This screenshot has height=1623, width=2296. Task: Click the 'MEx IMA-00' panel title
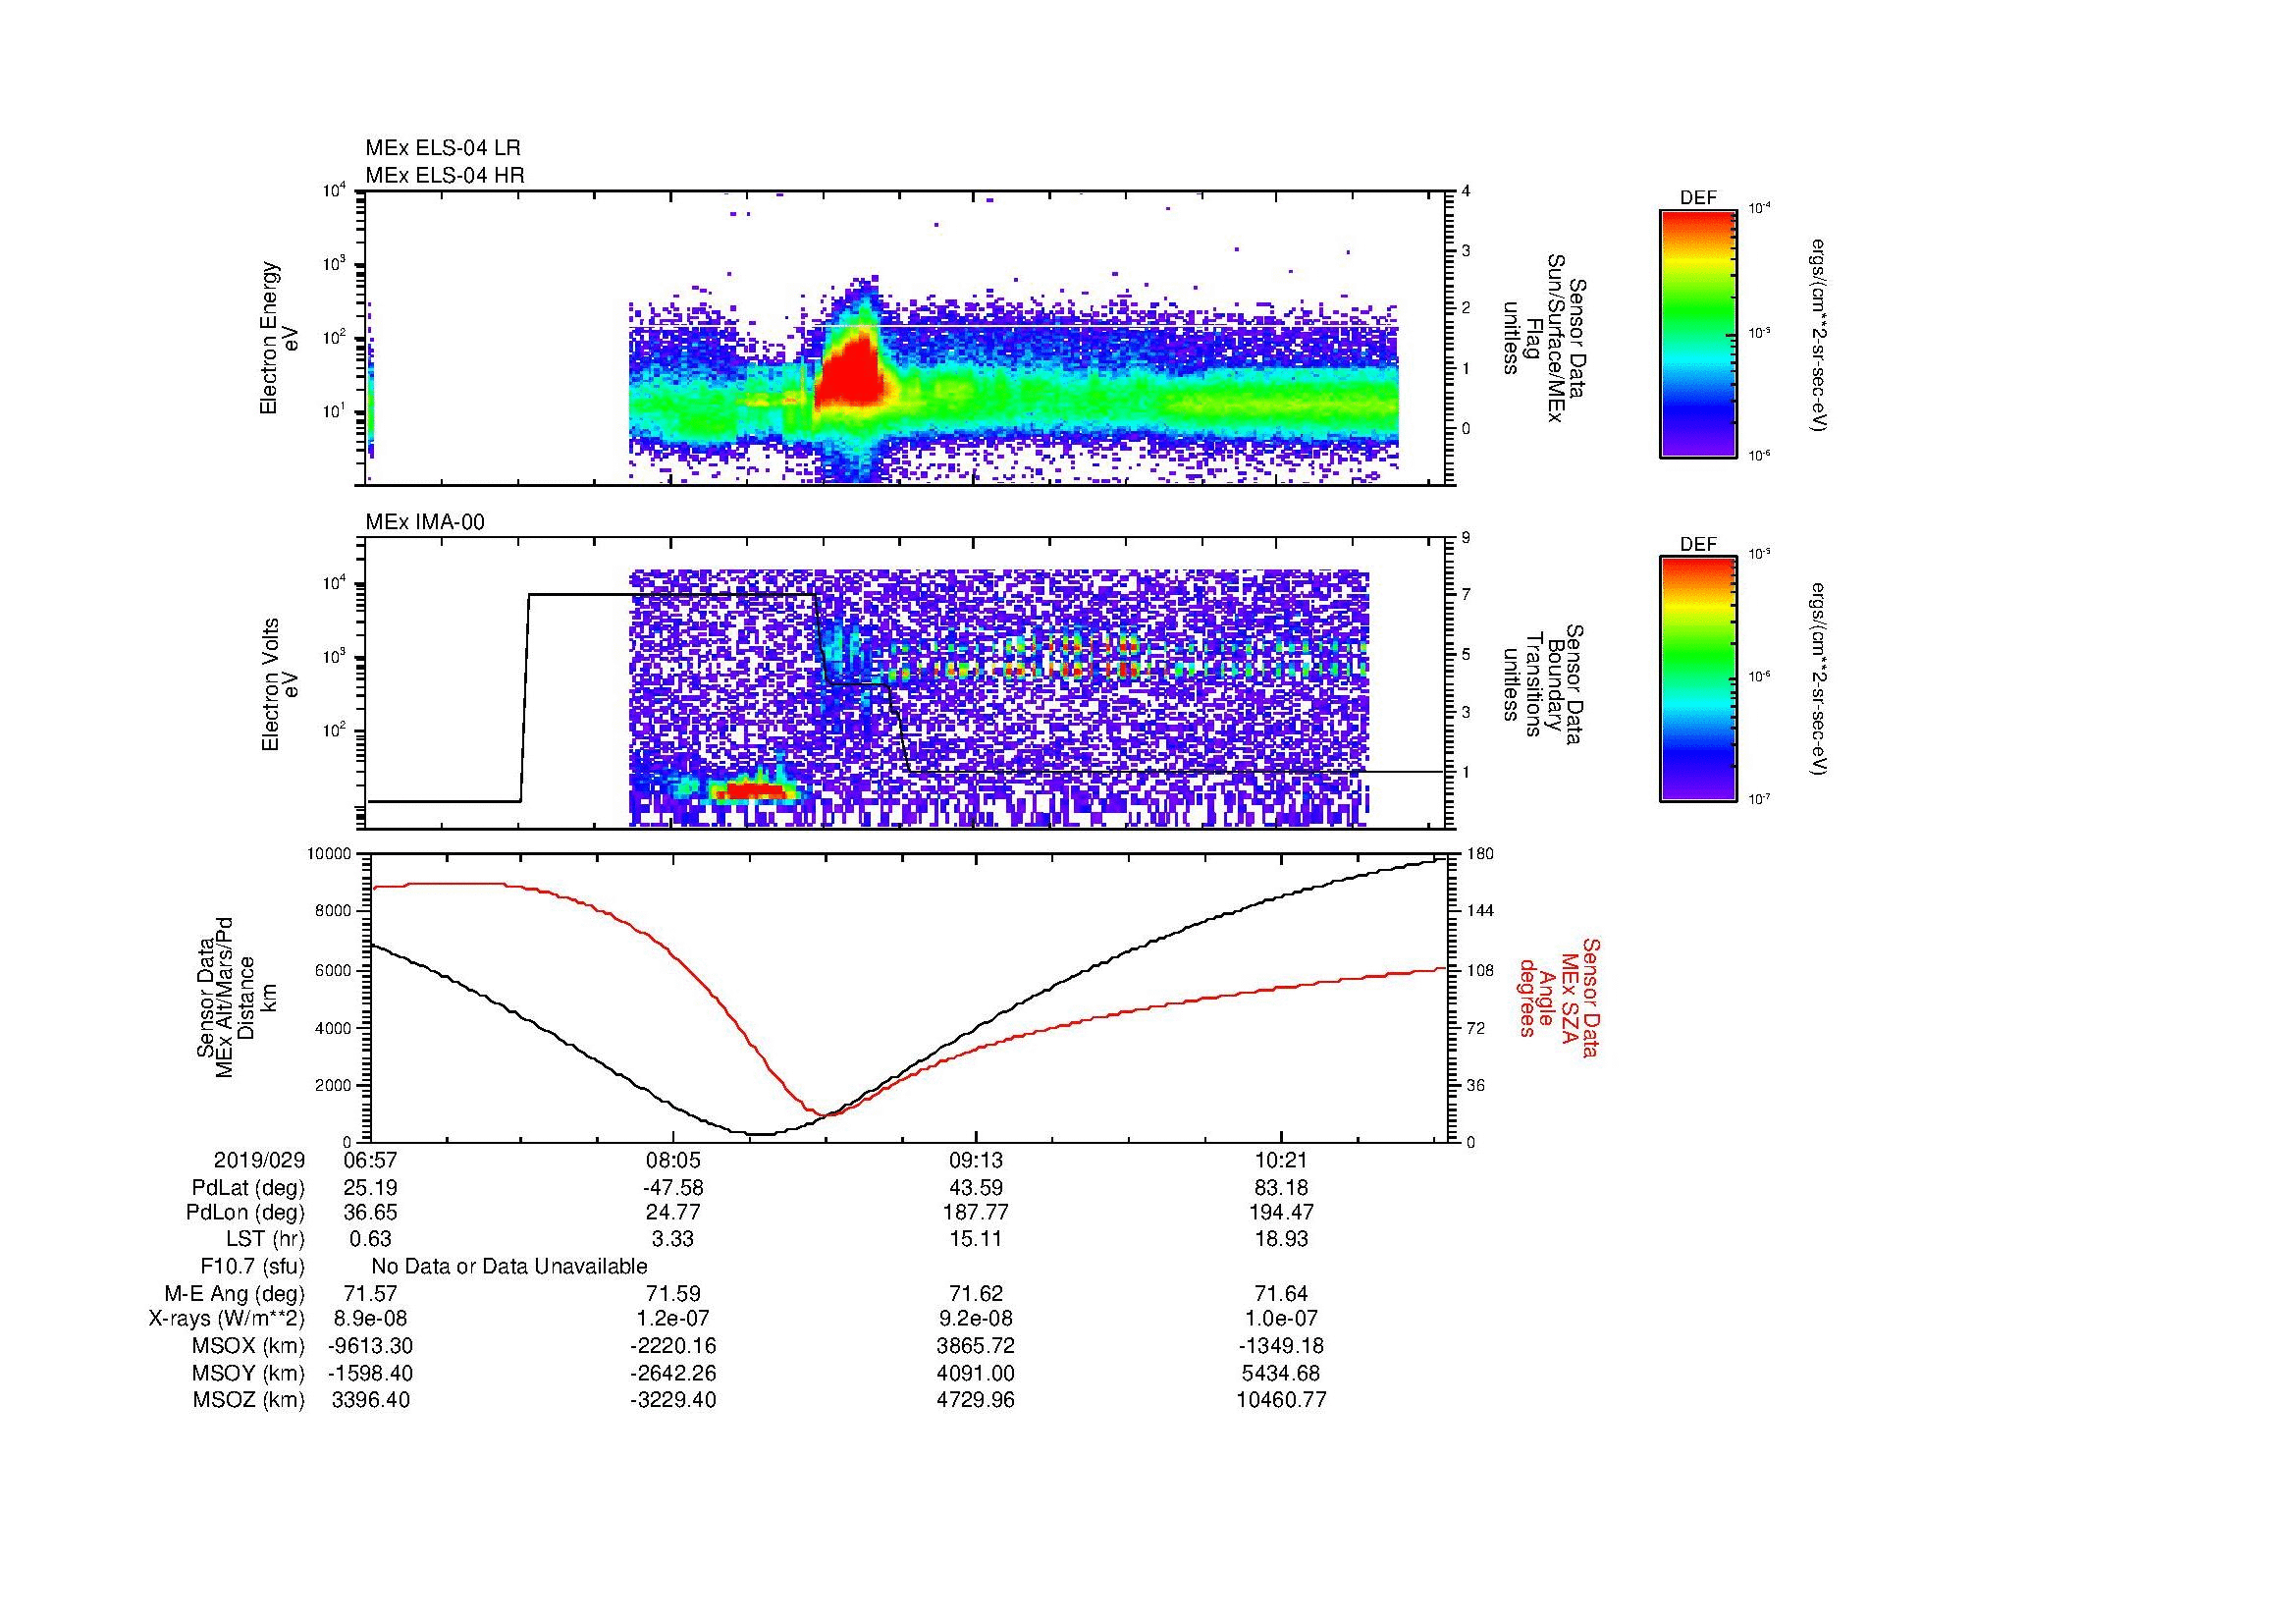pos(425,522)
